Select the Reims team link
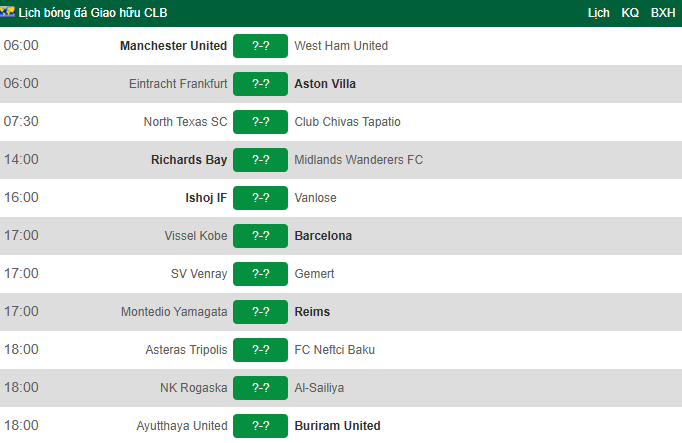 tap(312, 312)
